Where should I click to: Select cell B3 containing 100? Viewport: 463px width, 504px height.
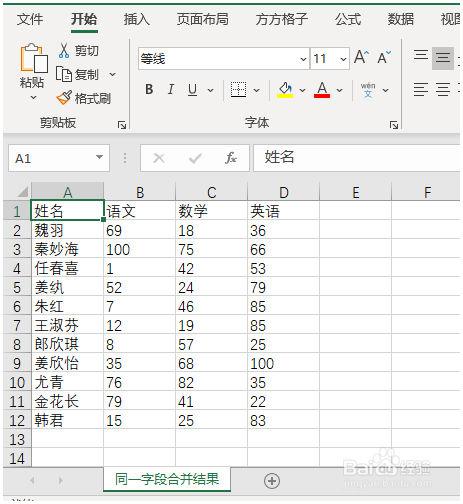coord(139,249)
